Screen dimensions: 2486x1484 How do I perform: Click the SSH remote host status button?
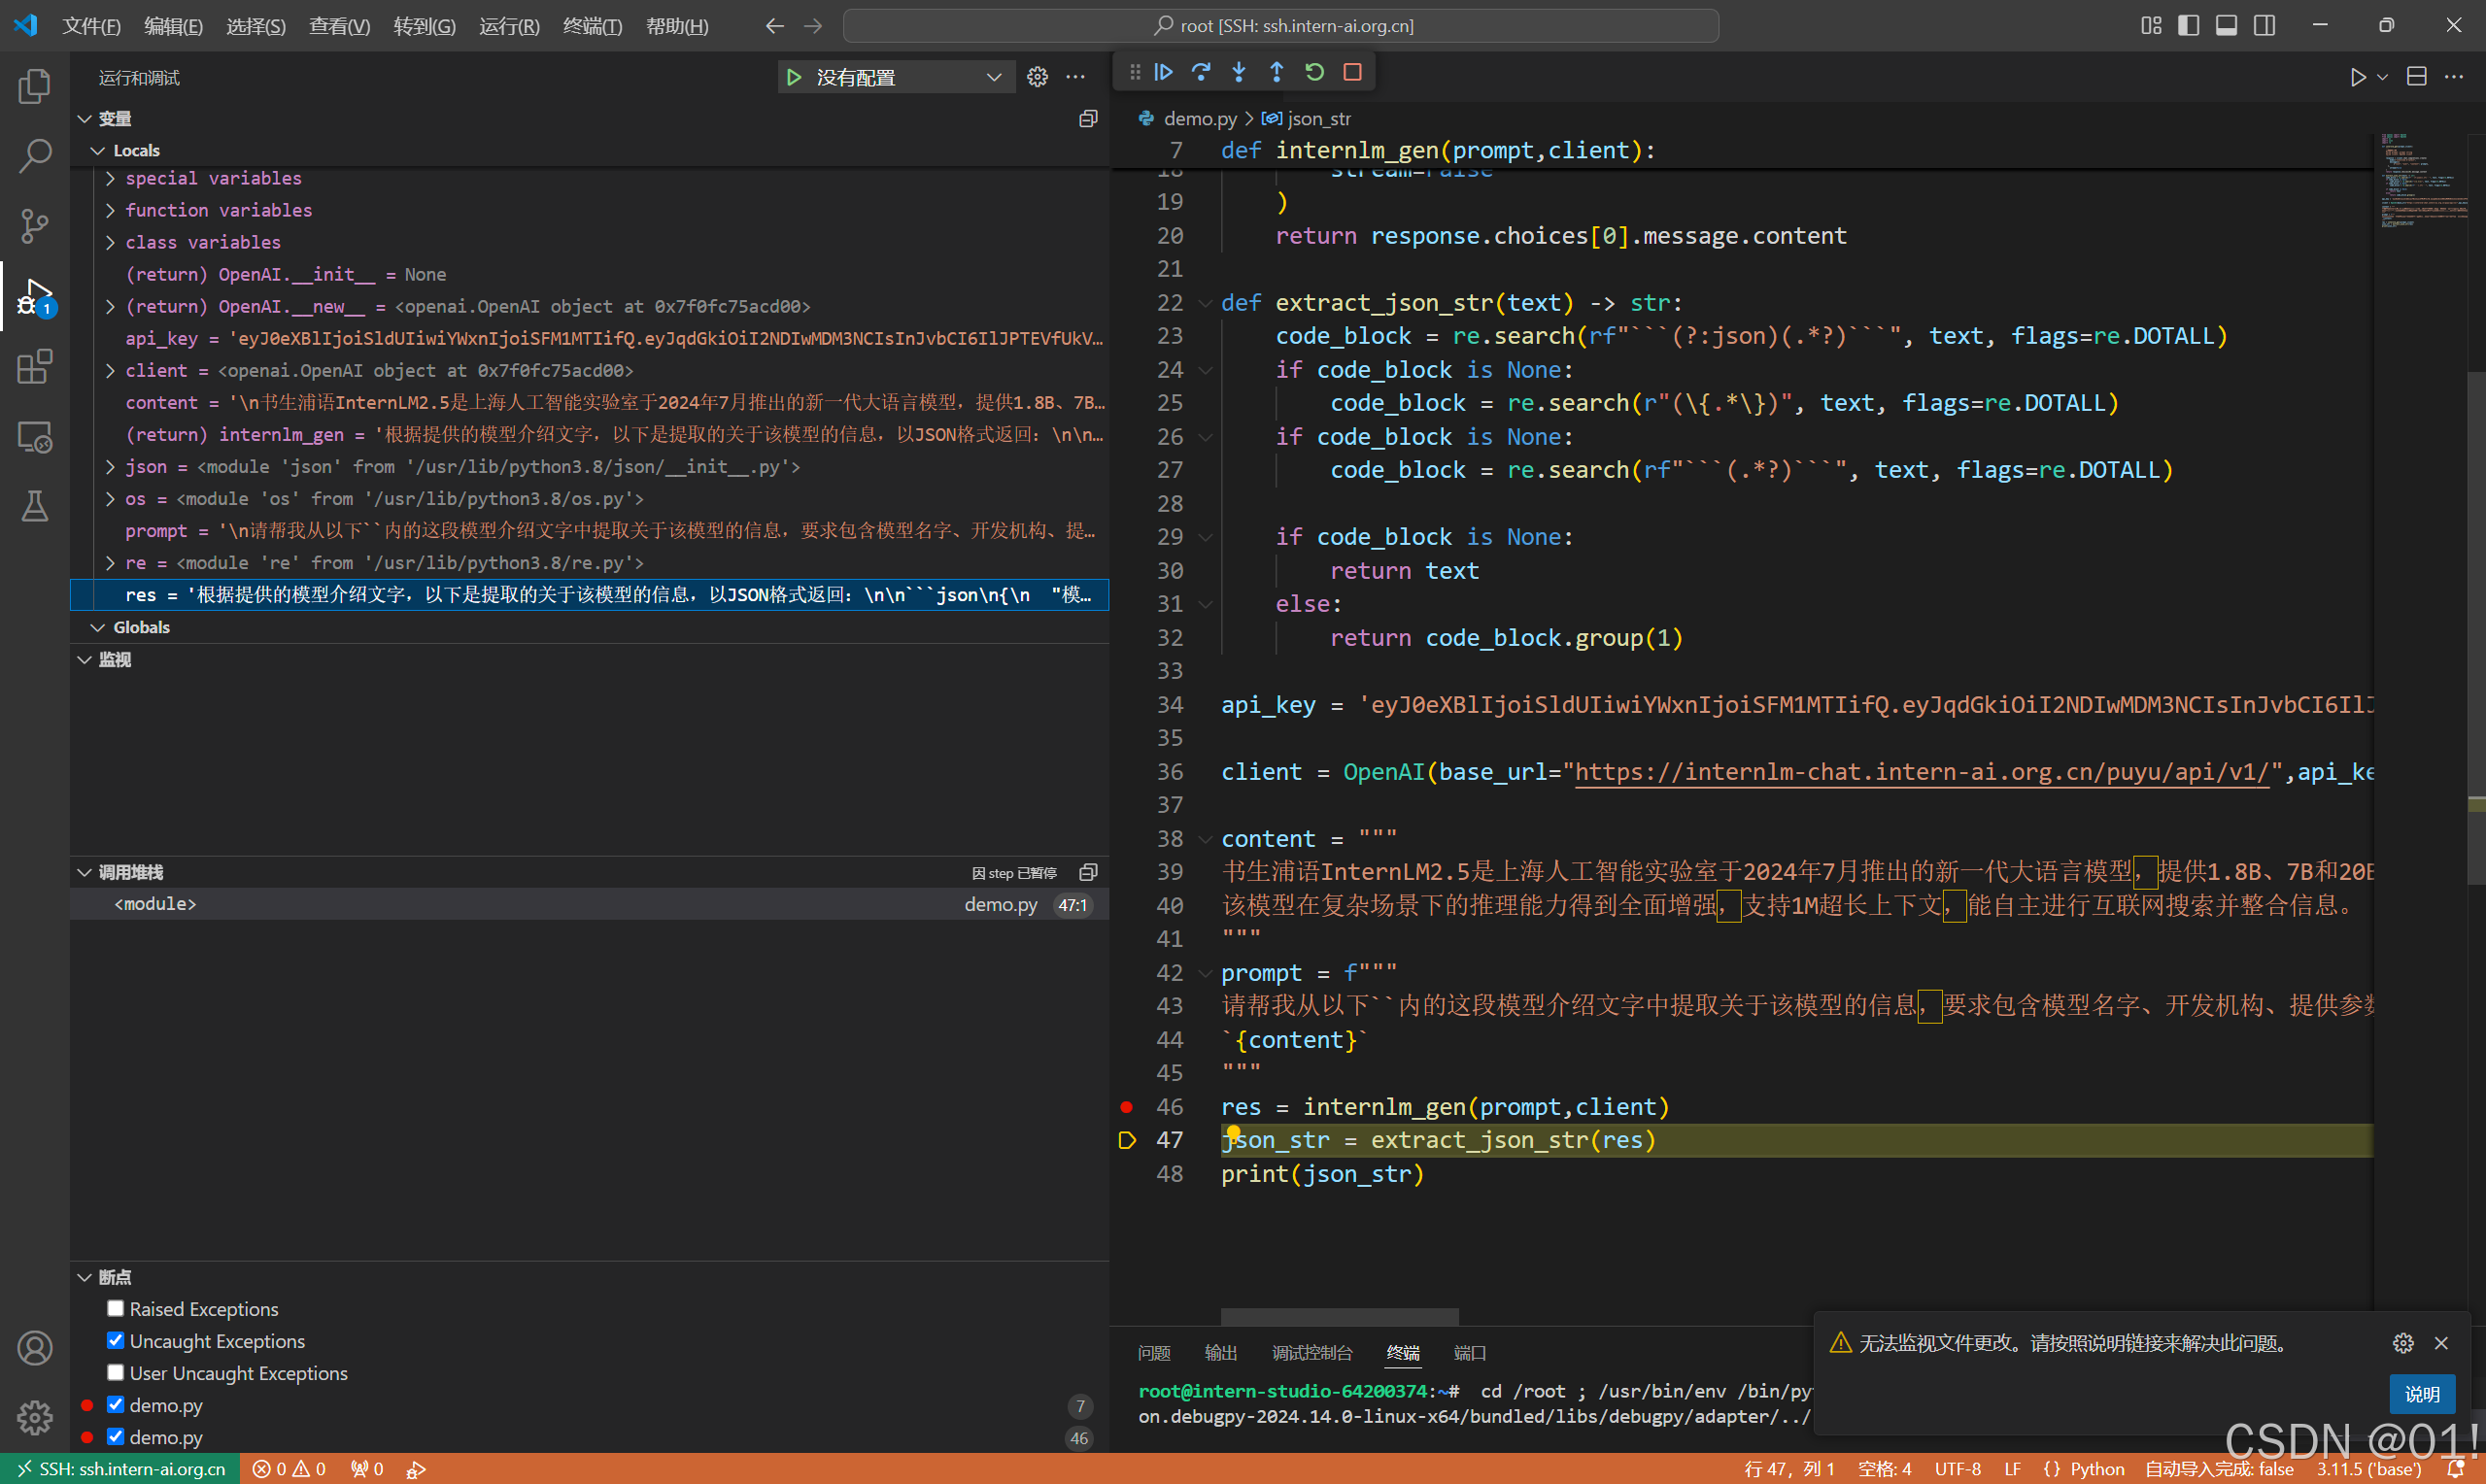click(120, 1469)
